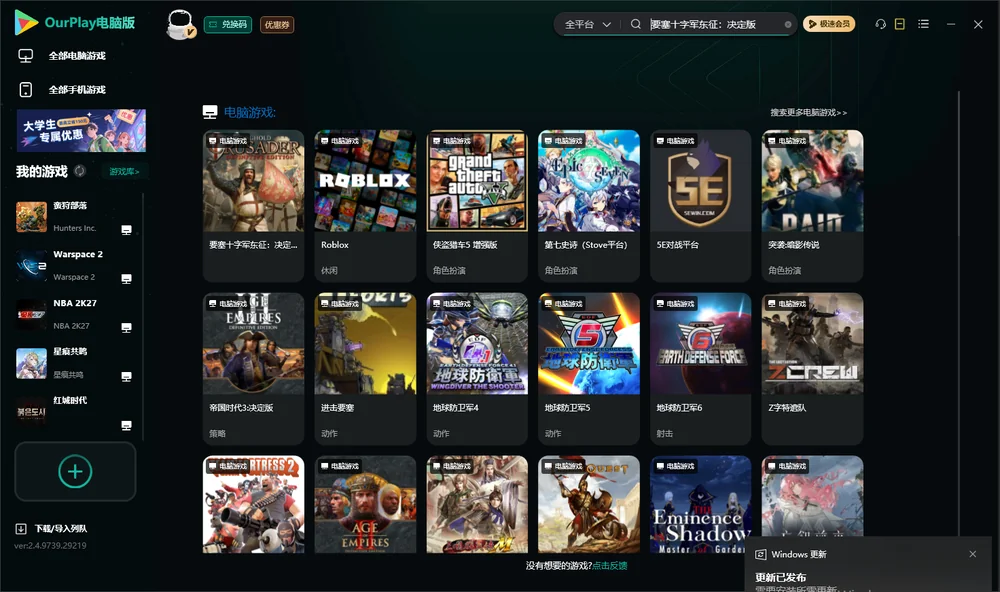Click the PC icon beside 星痕共鸣

click(x=126, y=376)
